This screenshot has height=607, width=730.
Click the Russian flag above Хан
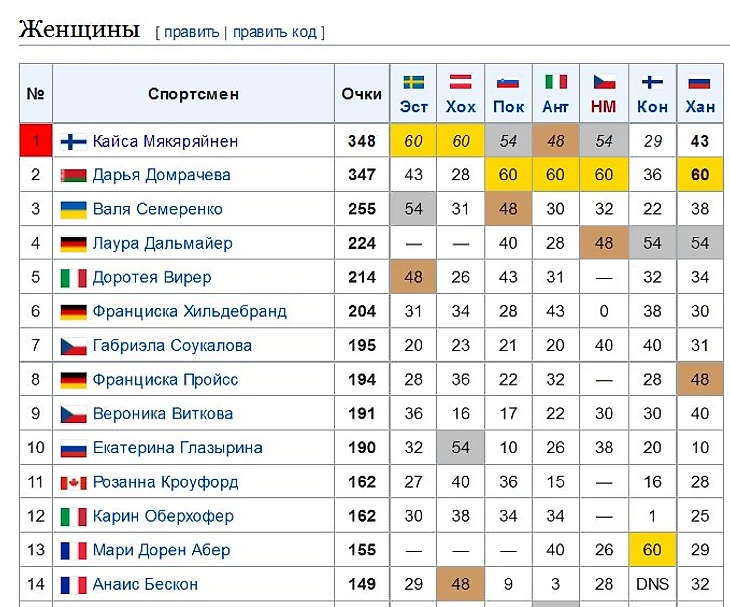[x=700, y=82]
